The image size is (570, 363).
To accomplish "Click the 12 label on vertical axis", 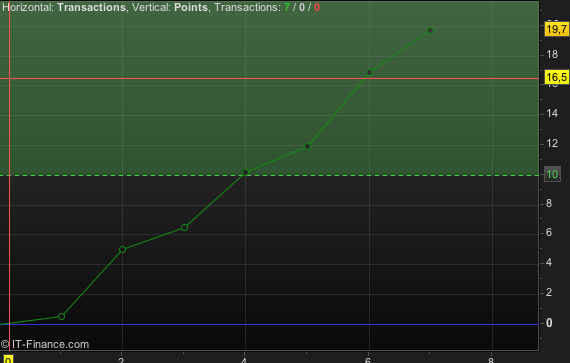I will point(552,144).
